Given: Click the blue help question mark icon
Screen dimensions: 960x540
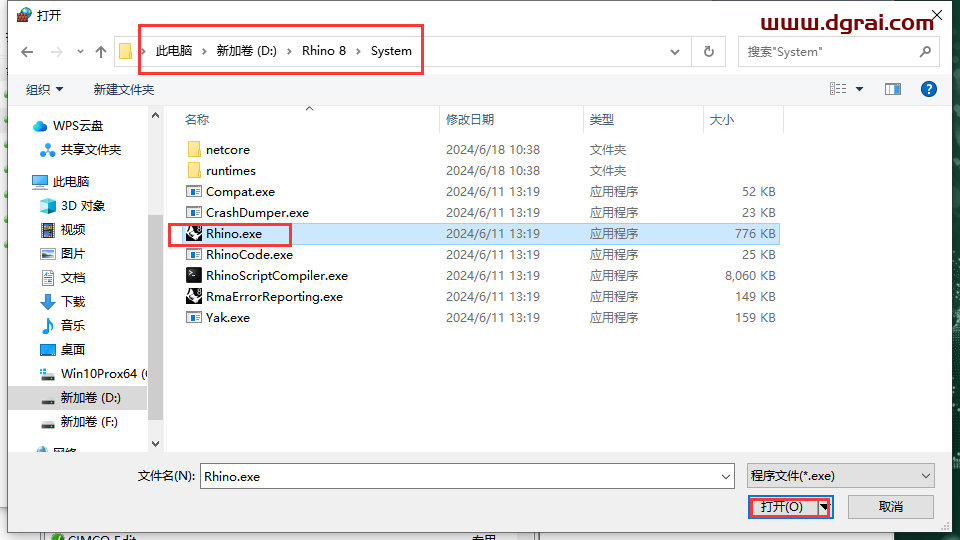Looking at the screenshot, I should (x=928, y=89).
